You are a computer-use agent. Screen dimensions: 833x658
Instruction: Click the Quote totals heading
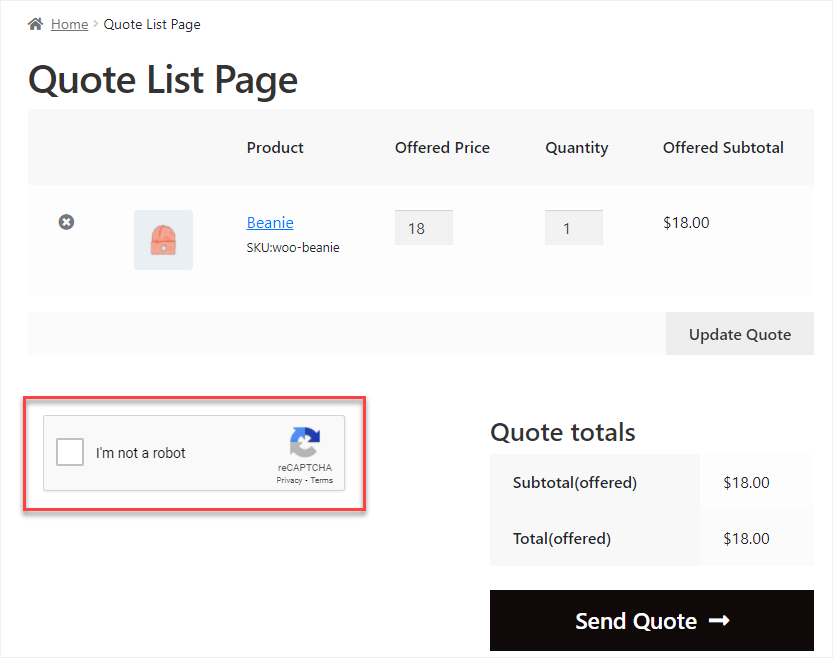(x=563, y=432)
